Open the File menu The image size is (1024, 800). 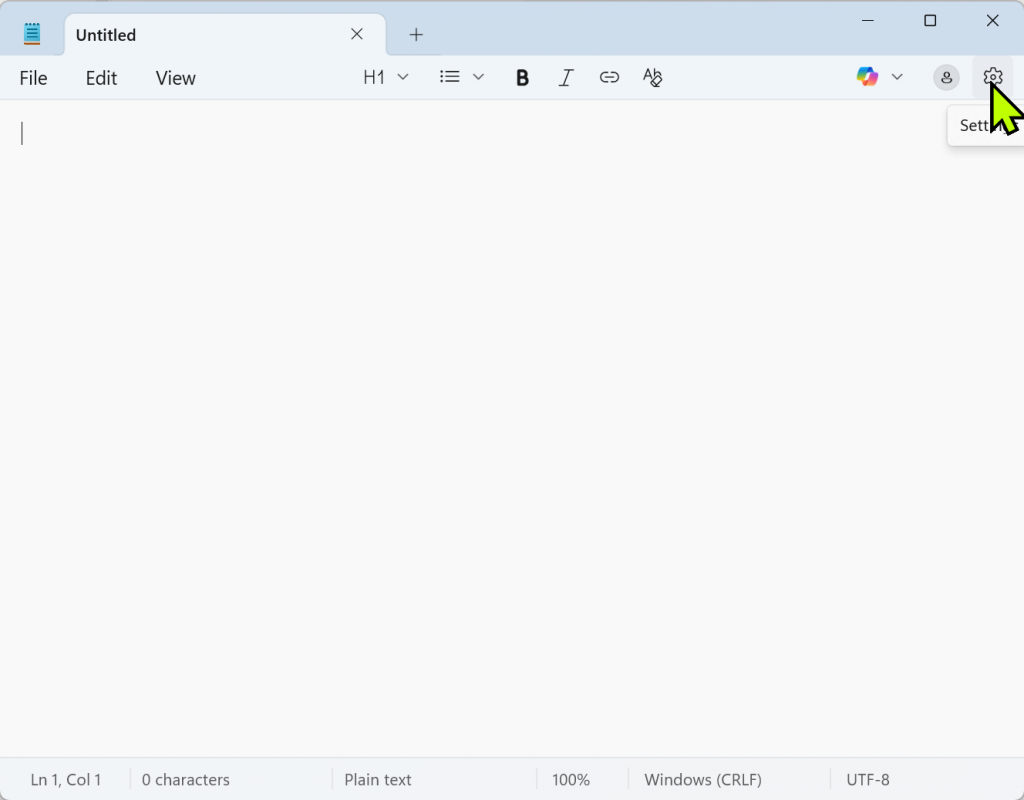click(x=33, y=78)
